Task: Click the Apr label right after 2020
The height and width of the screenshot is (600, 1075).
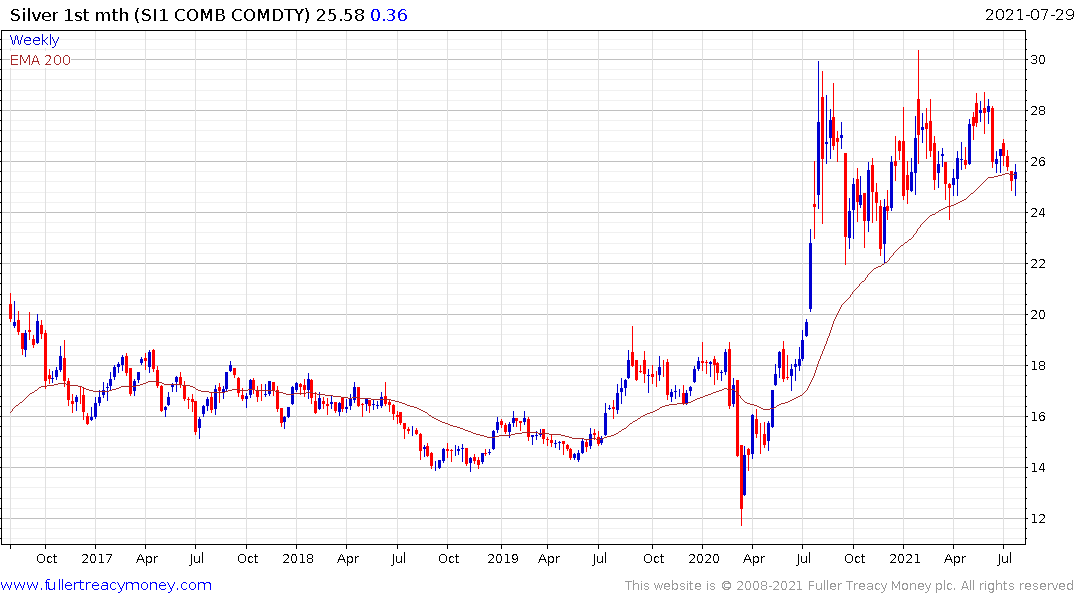Action: [754, 559]
